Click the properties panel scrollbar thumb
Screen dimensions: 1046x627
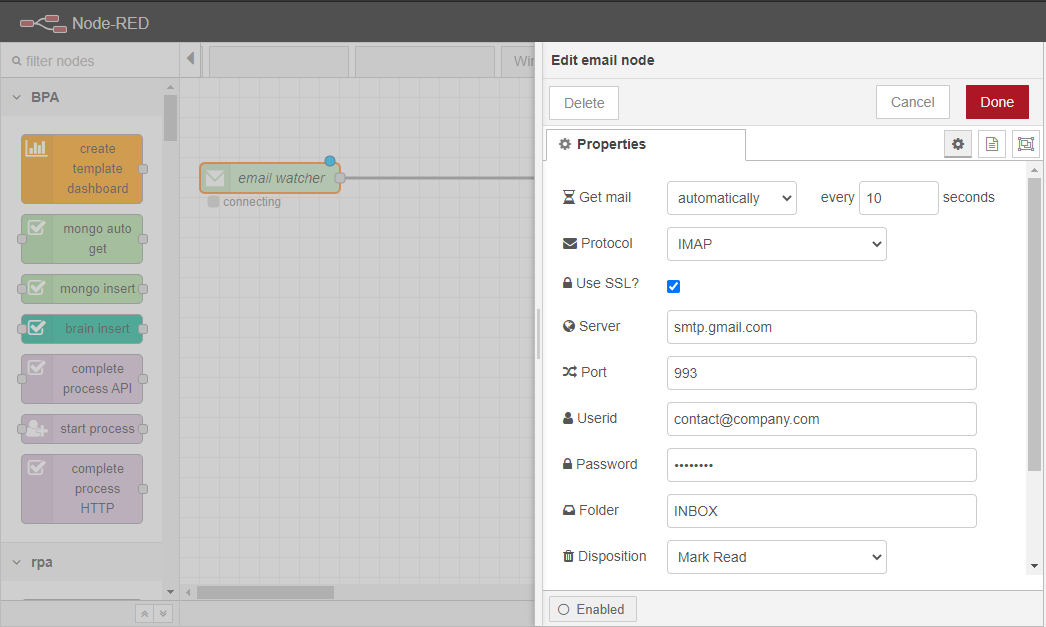[x=1035, y=324]
